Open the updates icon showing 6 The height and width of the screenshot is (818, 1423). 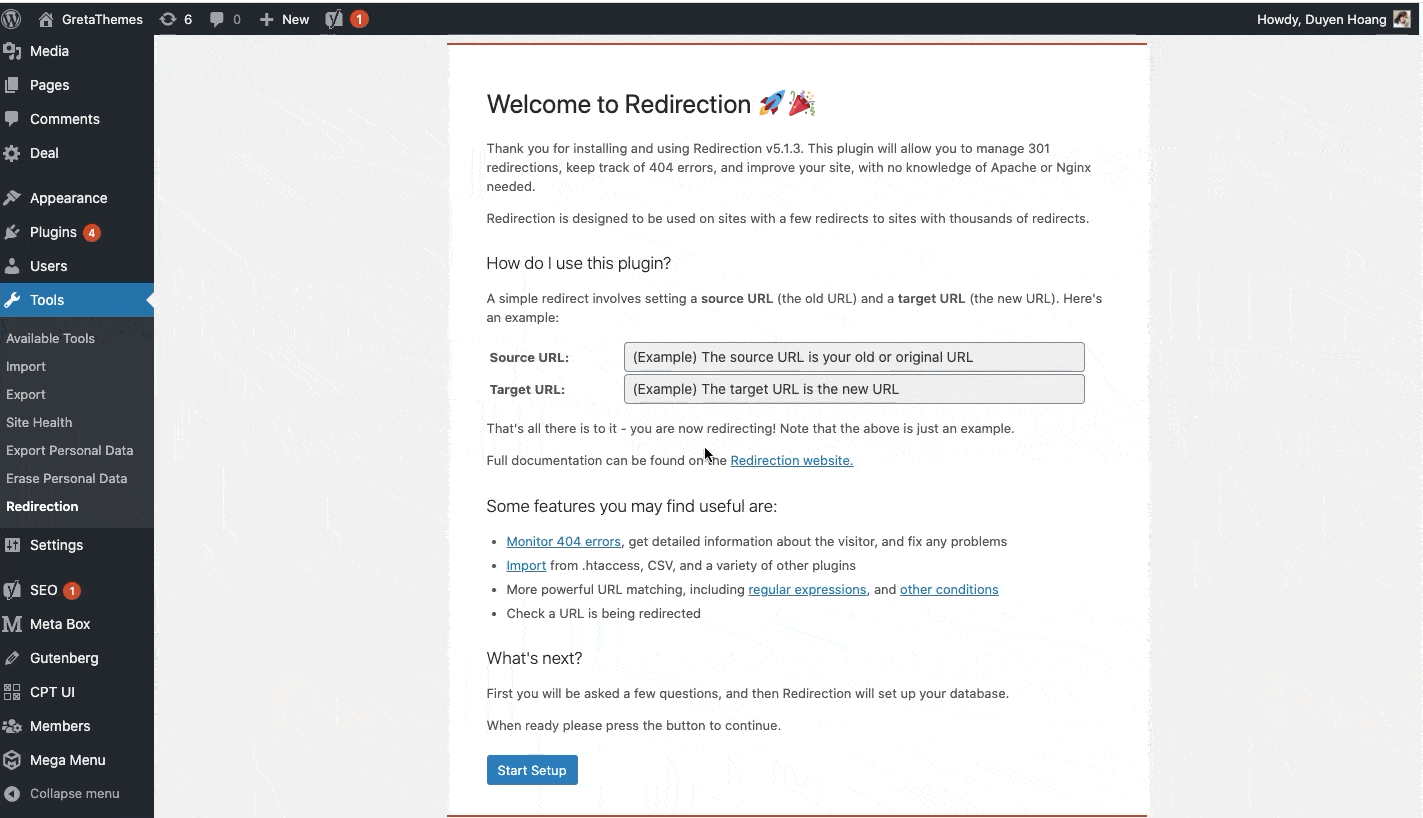click(168, 19)
